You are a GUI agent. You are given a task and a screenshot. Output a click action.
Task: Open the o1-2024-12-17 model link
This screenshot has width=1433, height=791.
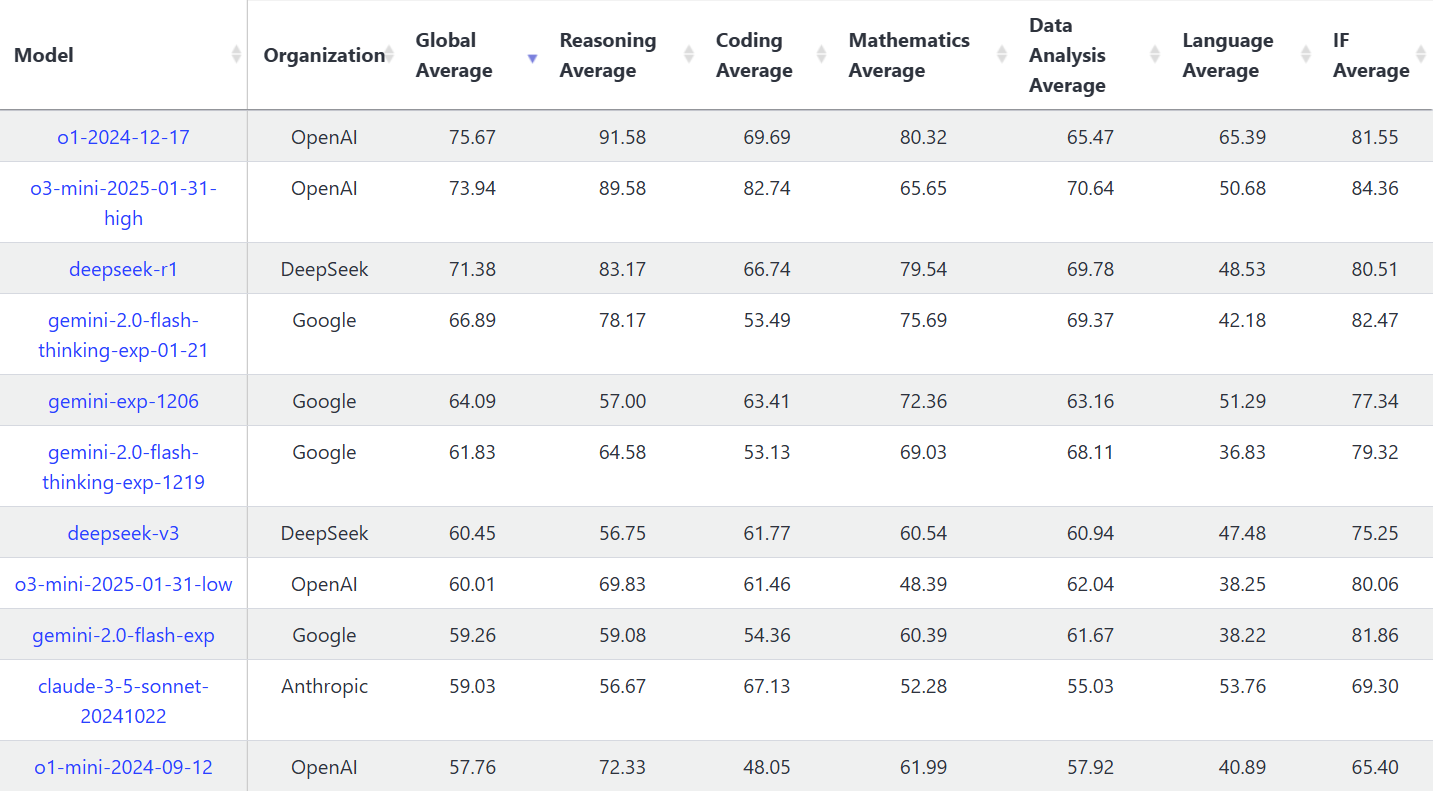pos(123,137)
